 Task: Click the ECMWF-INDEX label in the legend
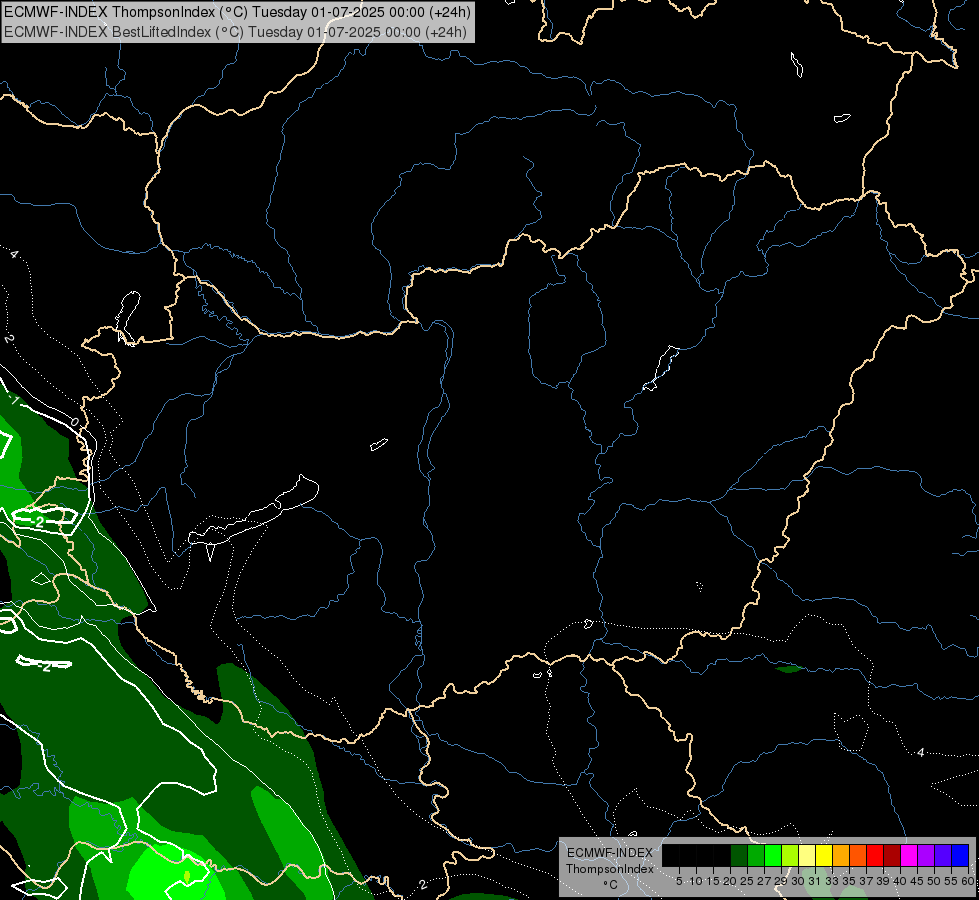tap(610, 853)
